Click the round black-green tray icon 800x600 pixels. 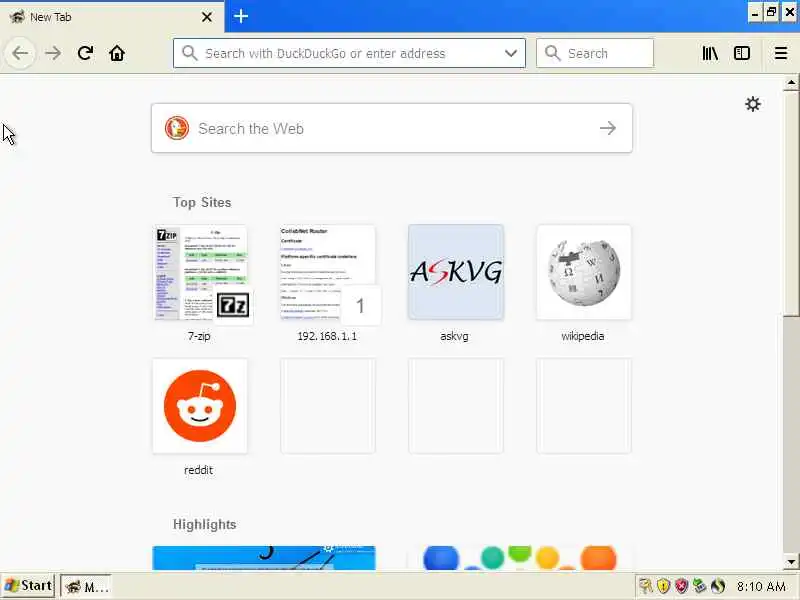point(718,586)
